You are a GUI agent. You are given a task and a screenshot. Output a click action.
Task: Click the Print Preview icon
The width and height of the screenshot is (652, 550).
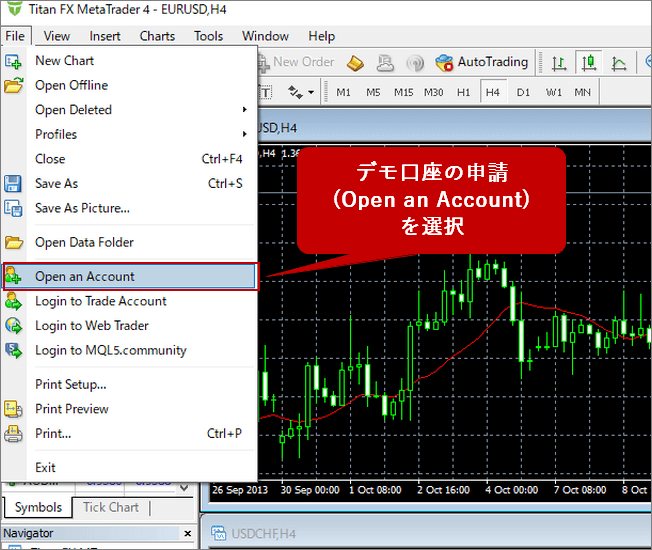[13, 409]
